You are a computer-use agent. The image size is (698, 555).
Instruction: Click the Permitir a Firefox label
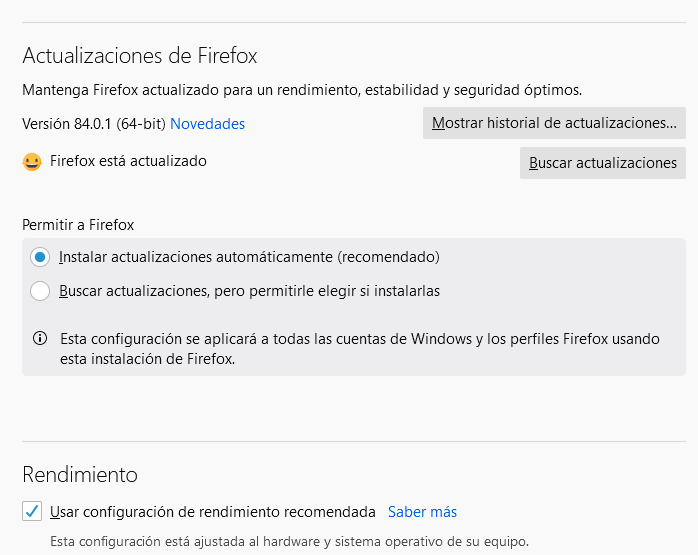pos(78,225)
